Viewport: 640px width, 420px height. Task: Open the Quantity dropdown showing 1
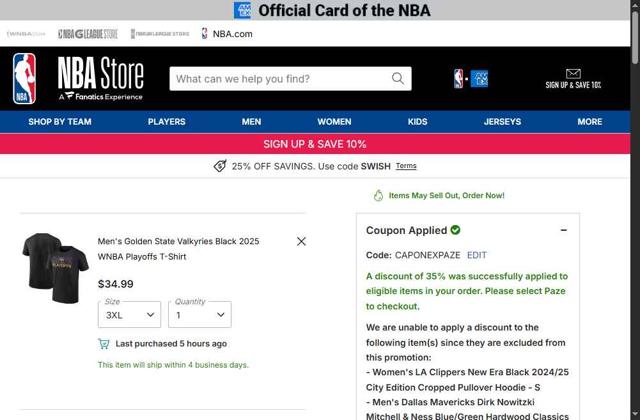coord(200,314)
